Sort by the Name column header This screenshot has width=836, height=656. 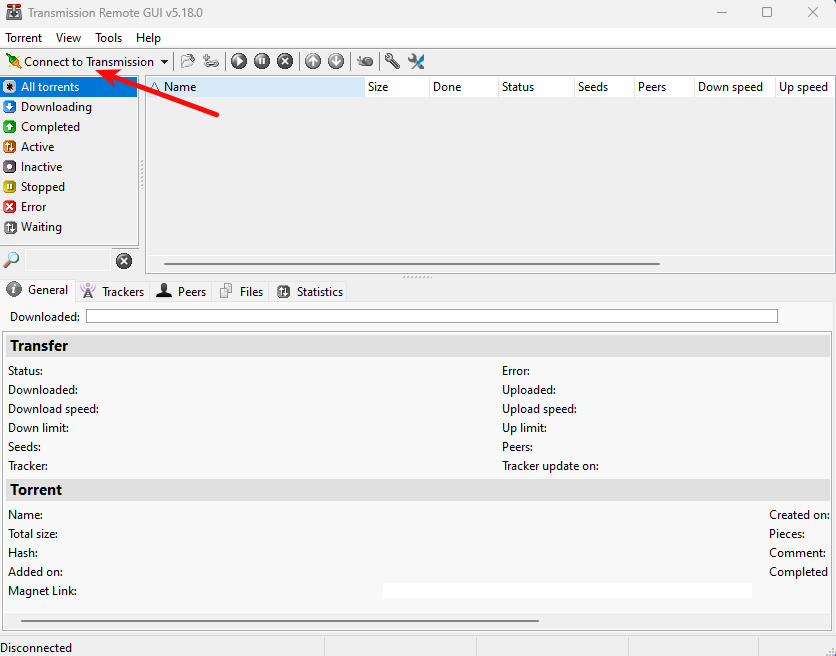tap(256, 87)
